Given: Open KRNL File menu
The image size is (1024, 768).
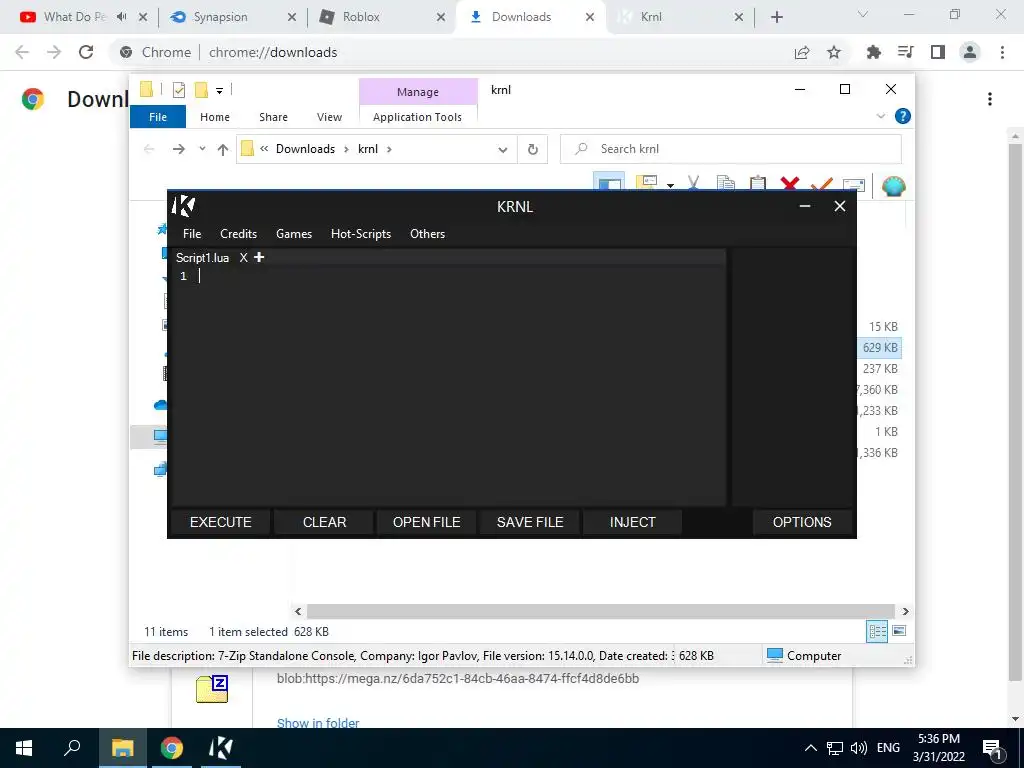Looking at the screenshot, I should coord(192,234).
